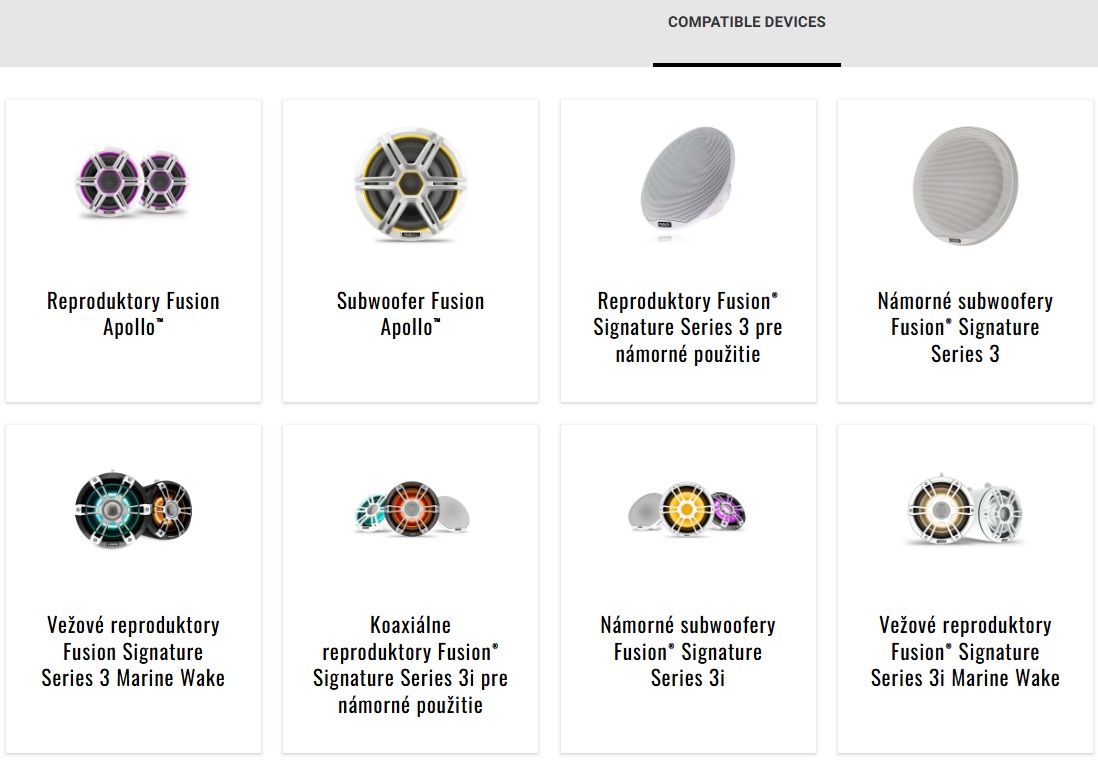Click the Signature Series 3 subwoofer image
Image resolution: width=1098 pixels, height=761 pixels.
965,186
